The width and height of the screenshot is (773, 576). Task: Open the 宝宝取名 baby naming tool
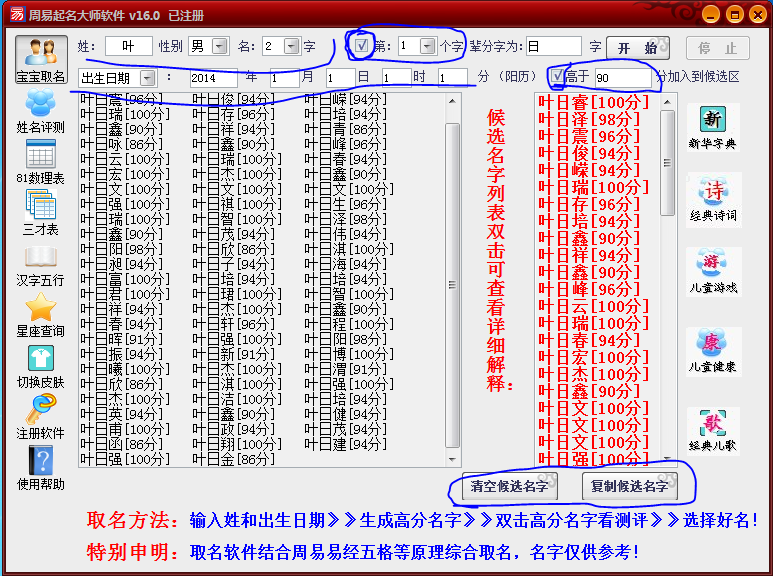point(40,59)
